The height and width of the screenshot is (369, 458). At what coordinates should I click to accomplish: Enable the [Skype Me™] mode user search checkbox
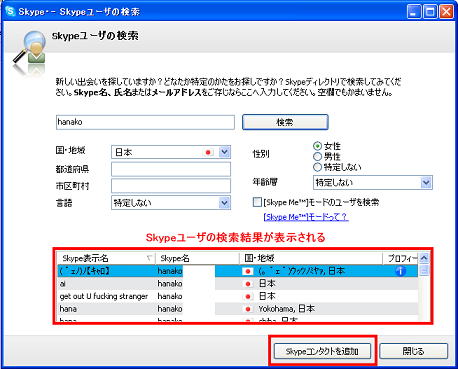coord(257,202)
